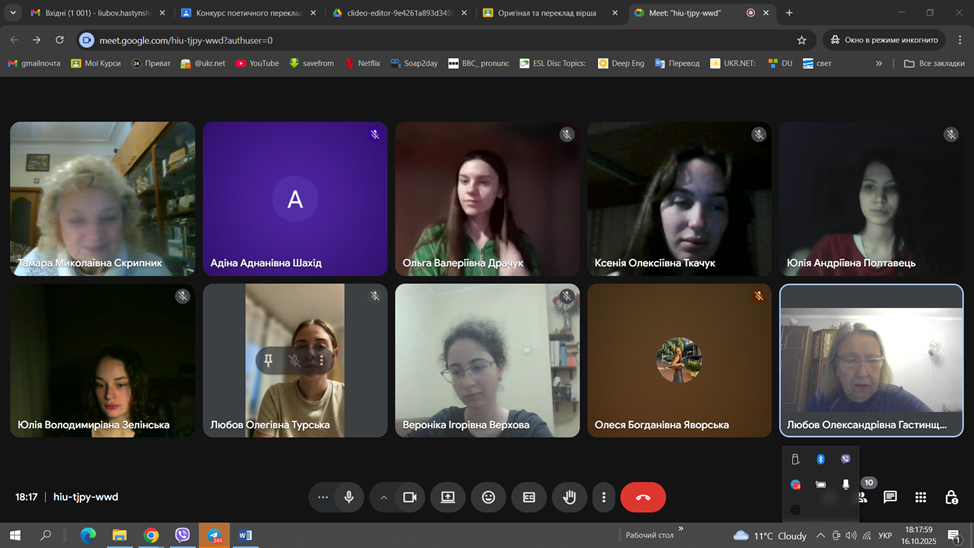Open the meeting activities grid icon
Image resolution: width=974 pixels, height=548 pixels.
click(920, 497)
